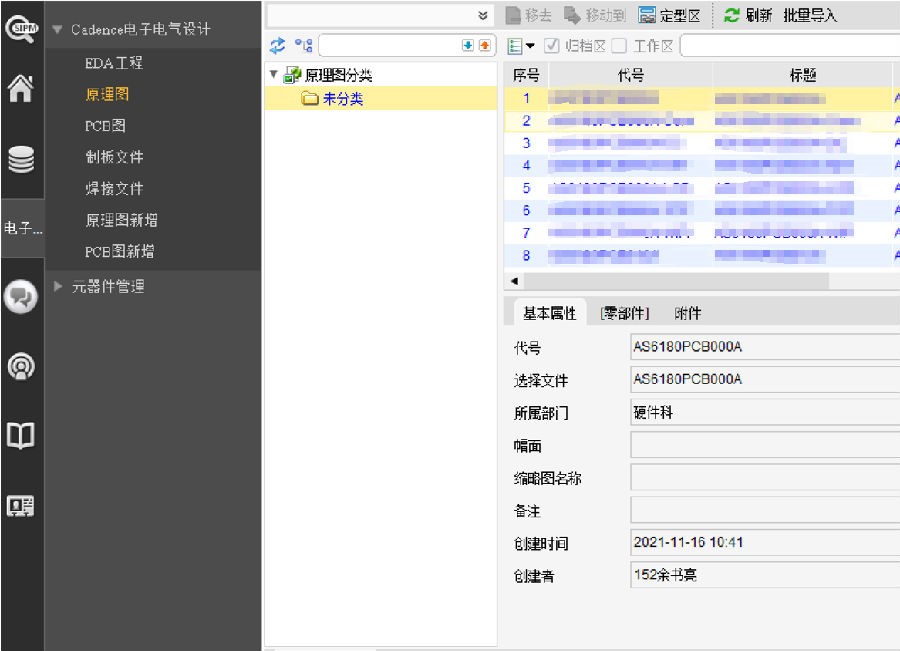The height and width of the screenshot is (651, 900).
Task: Go to the Home icon in sidebar
Action: click(x=22, y=91)
